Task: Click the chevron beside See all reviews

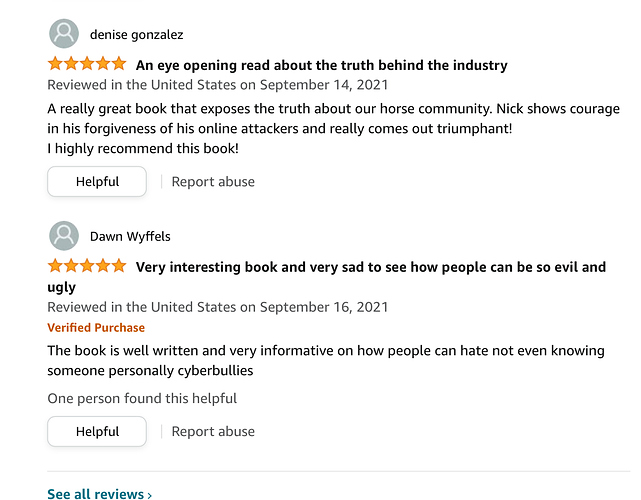Action: [150, 495]
